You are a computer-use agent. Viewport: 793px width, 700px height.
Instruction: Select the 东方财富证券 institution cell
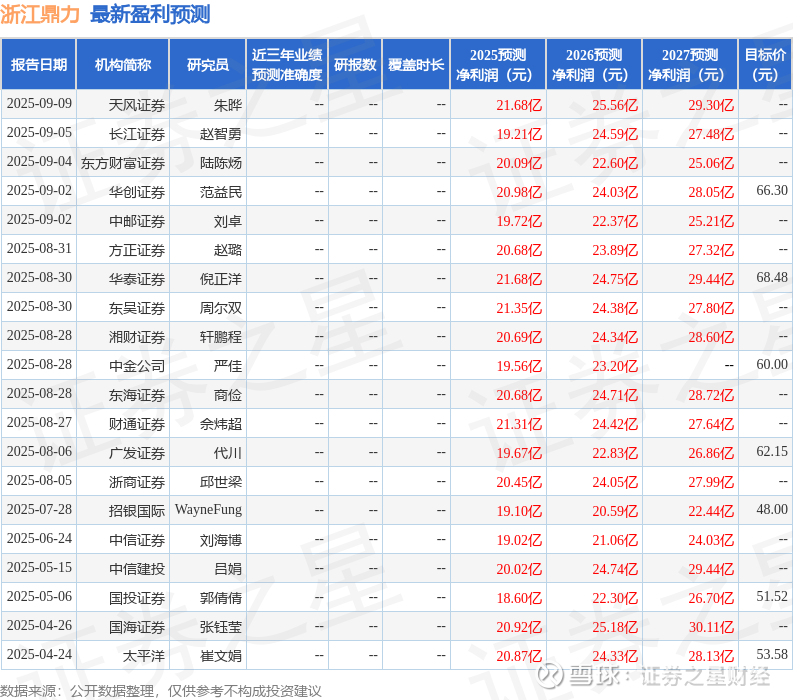tap(123, 163)
